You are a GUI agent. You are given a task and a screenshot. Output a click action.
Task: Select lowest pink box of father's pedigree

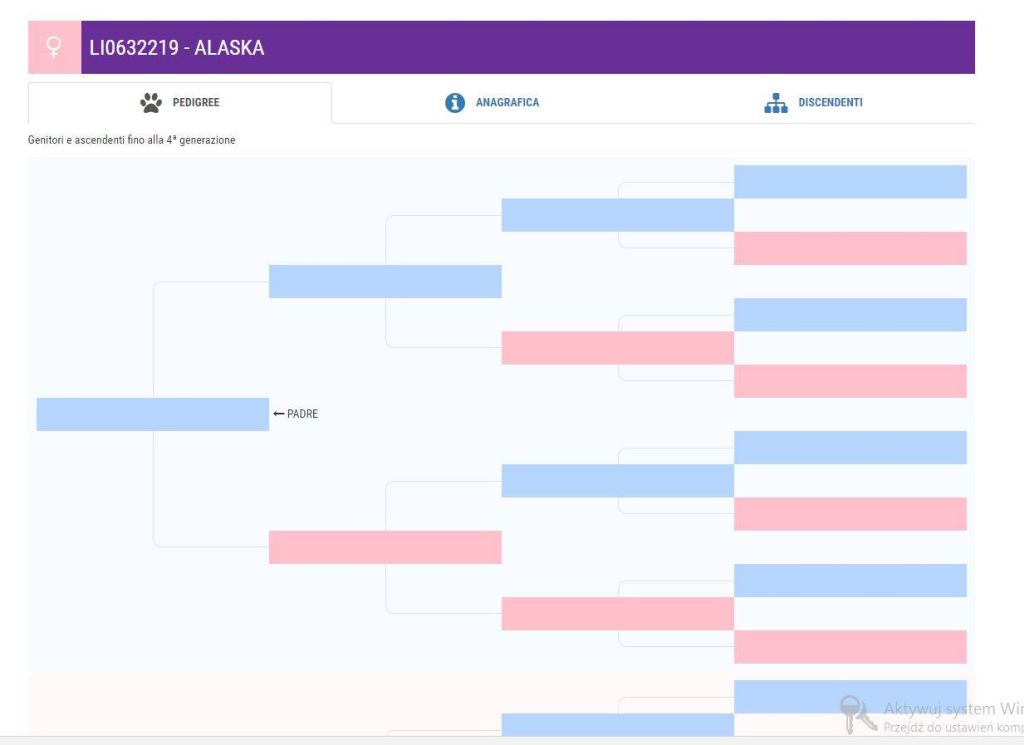(850, 647)
